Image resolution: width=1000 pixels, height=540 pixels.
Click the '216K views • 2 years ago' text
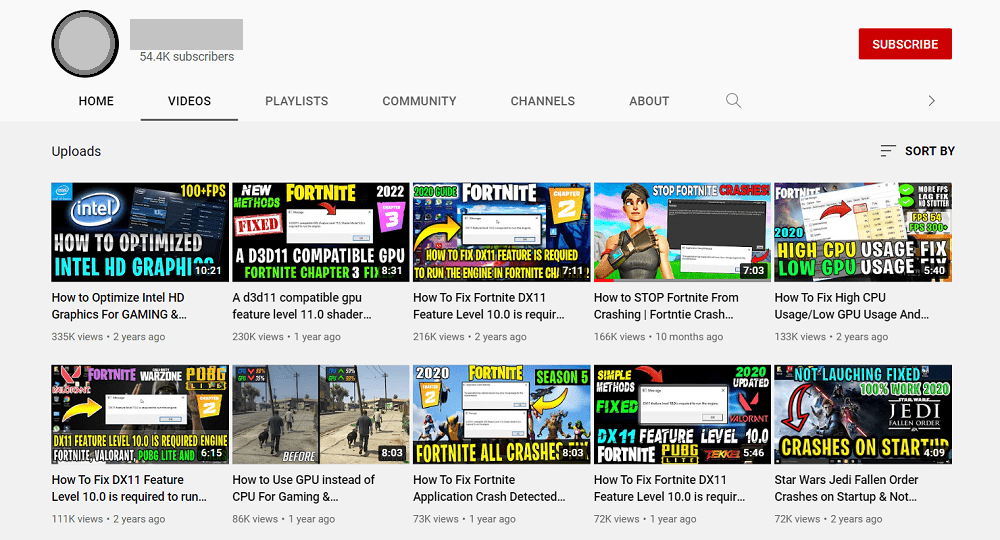click(470, 337)
